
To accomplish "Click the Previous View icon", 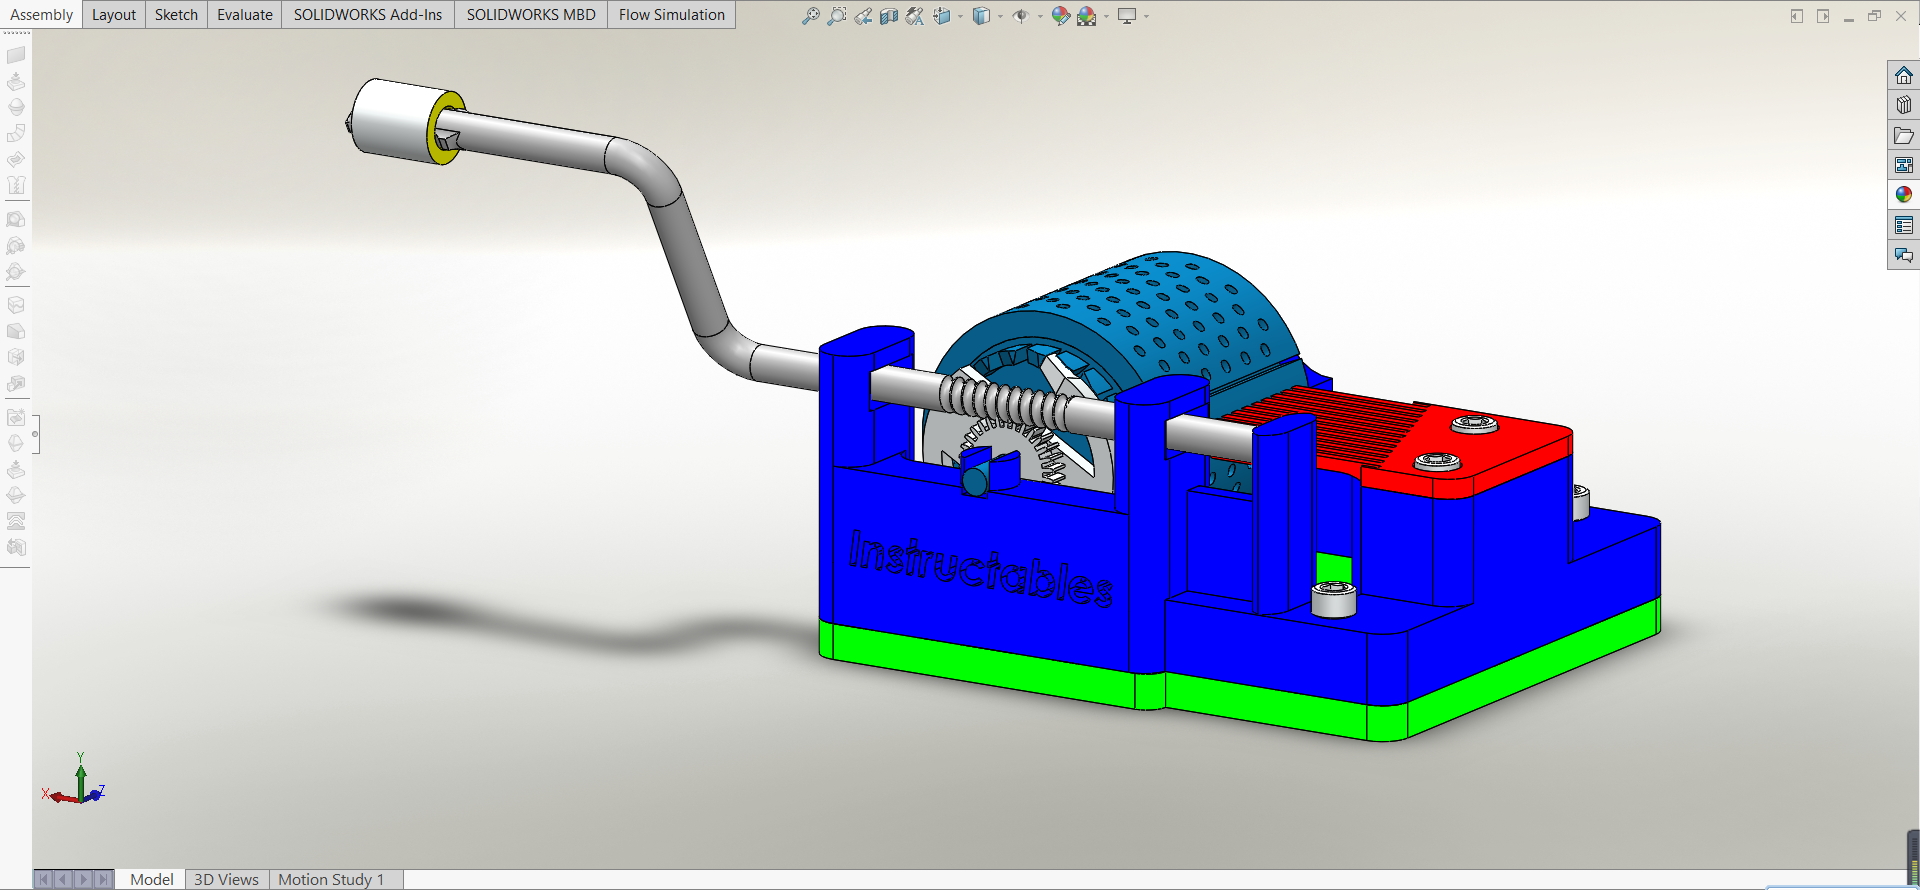I will tap(862, 16).
